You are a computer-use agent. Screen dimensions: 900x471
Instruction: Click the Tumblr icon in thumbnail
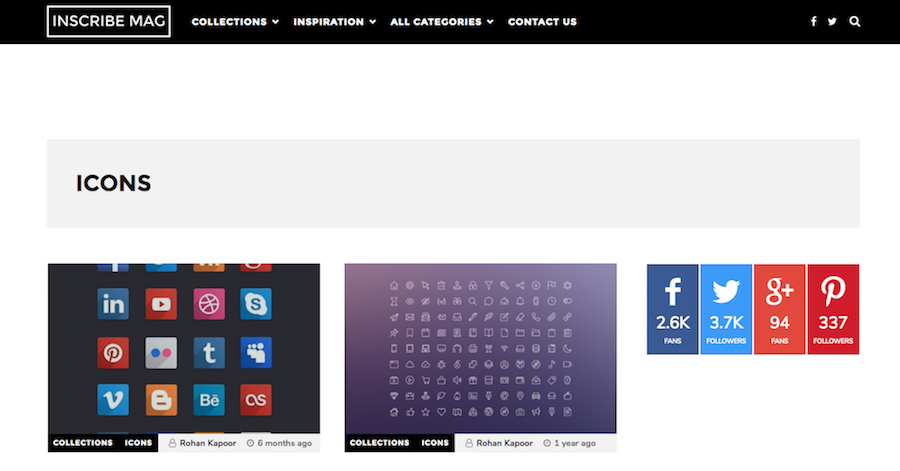pyautogui.click(x=209, y=352)
